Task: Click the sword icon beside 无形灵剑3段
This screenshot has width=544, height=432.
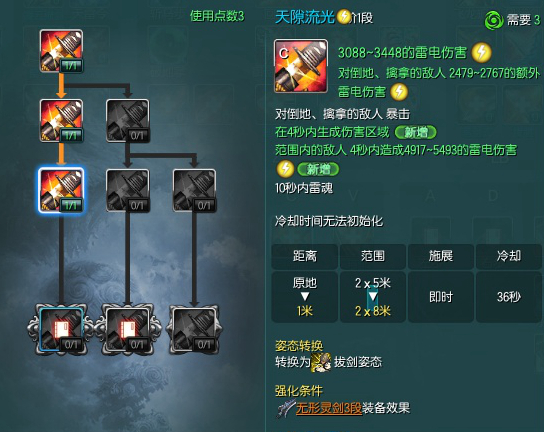Action: (x=286, y=408)
